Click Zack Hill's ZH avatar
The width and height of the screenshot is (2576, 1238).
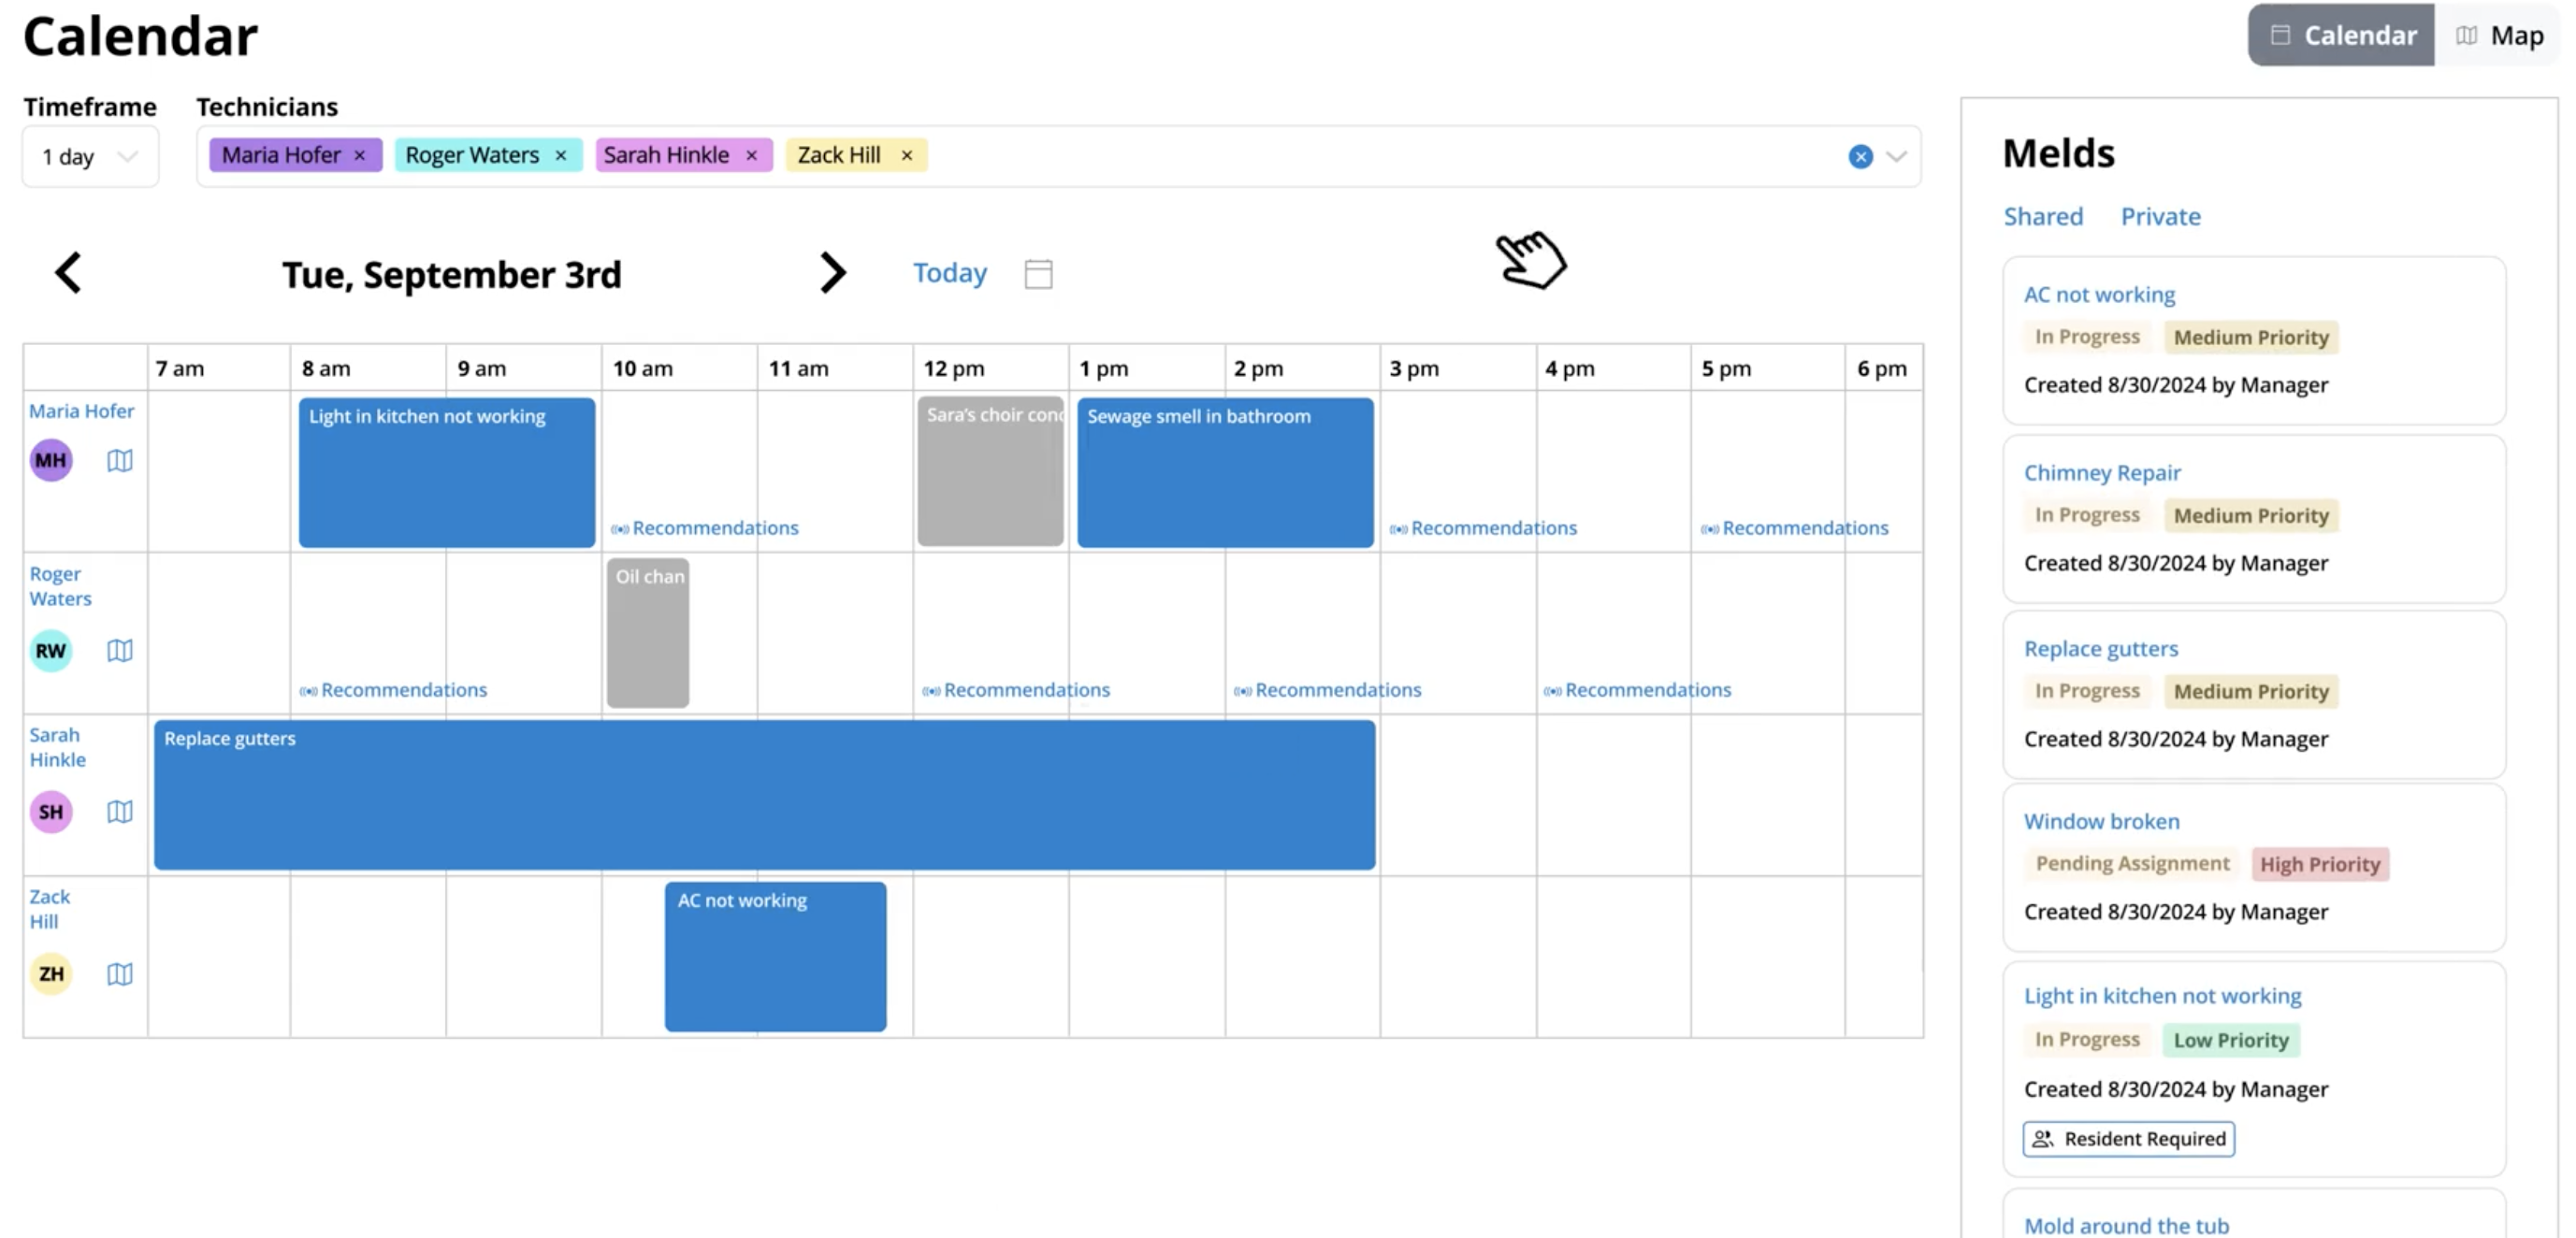point(50,973)
